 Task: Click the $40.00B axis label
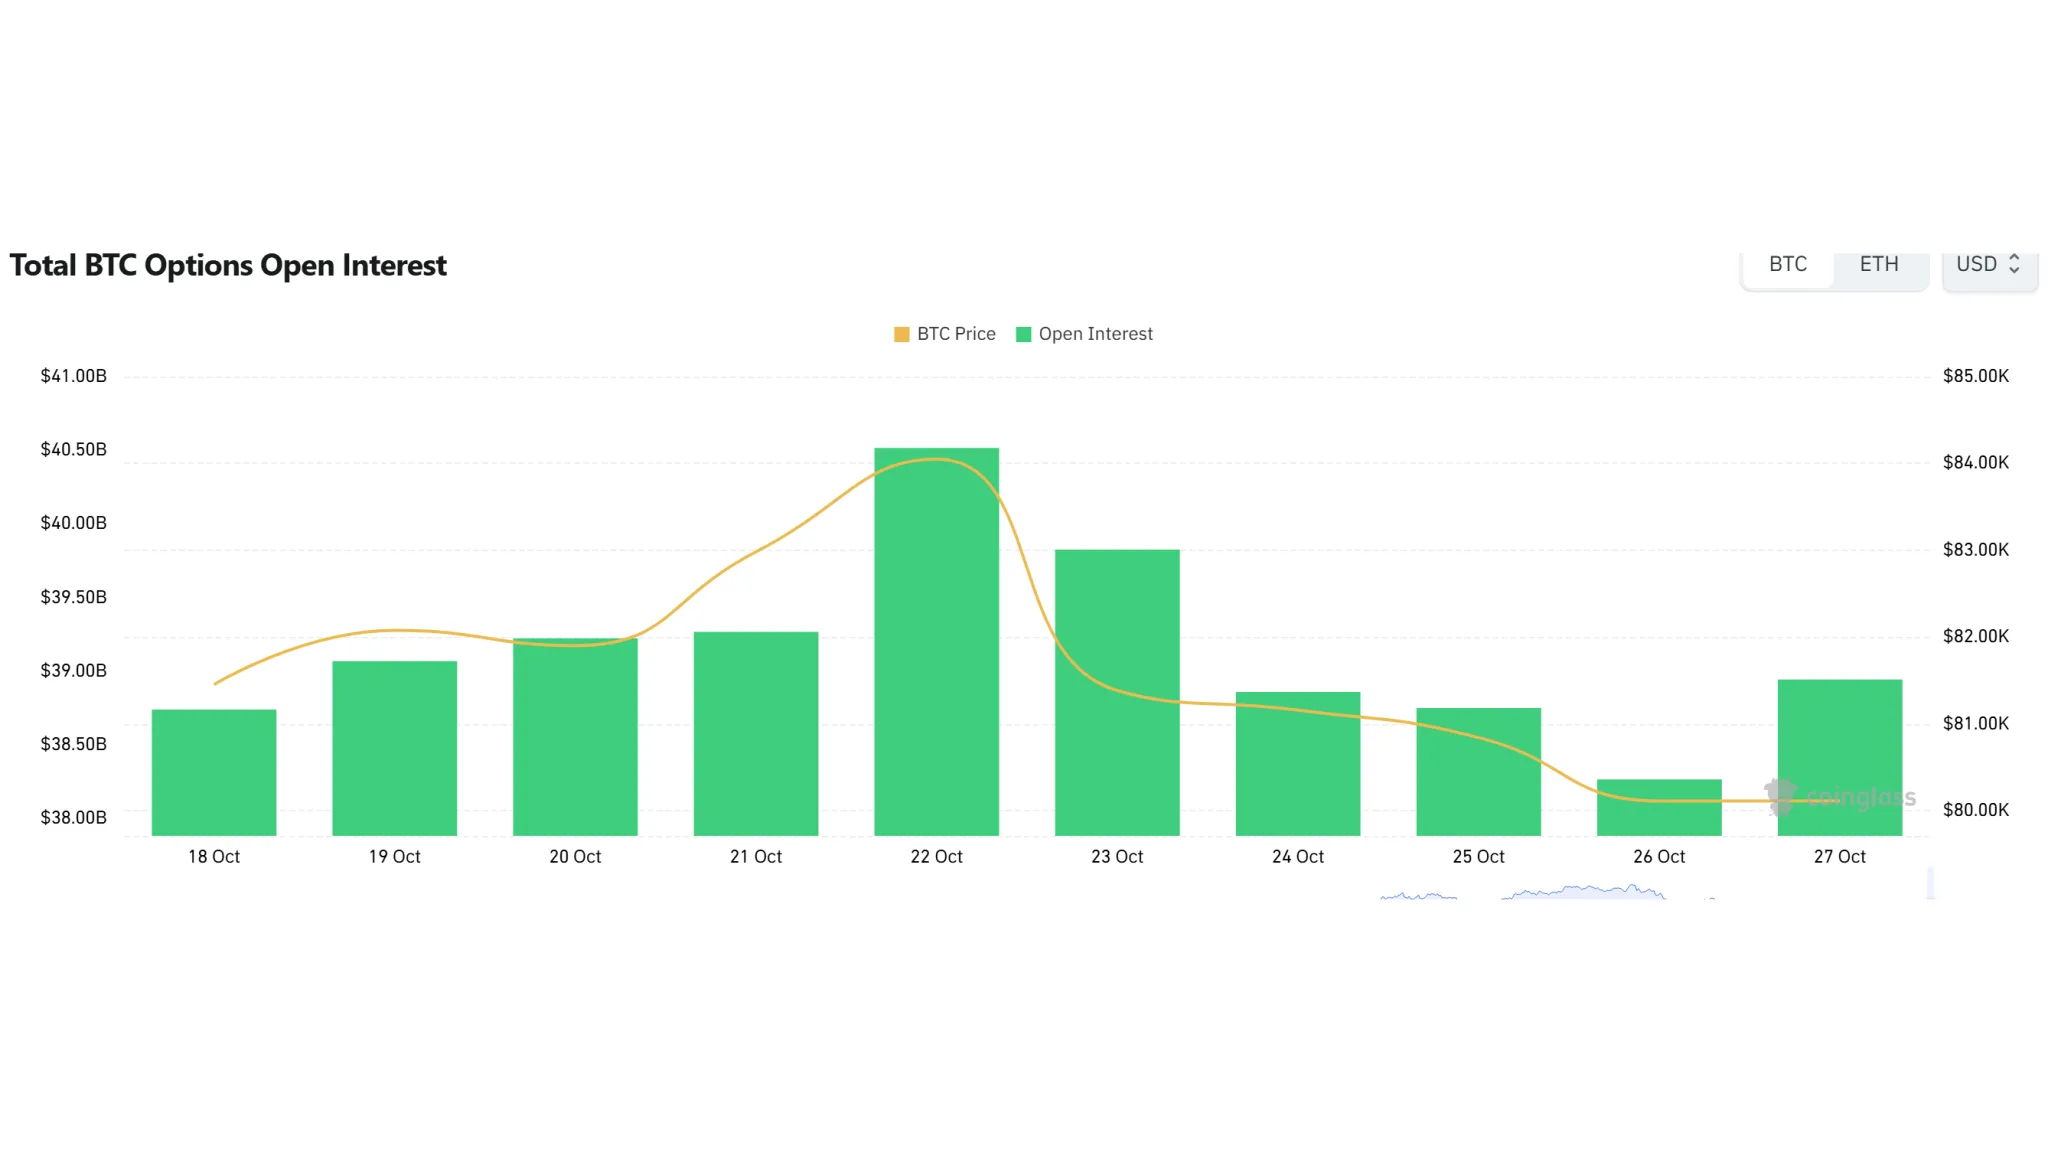(x=73, y=523)
